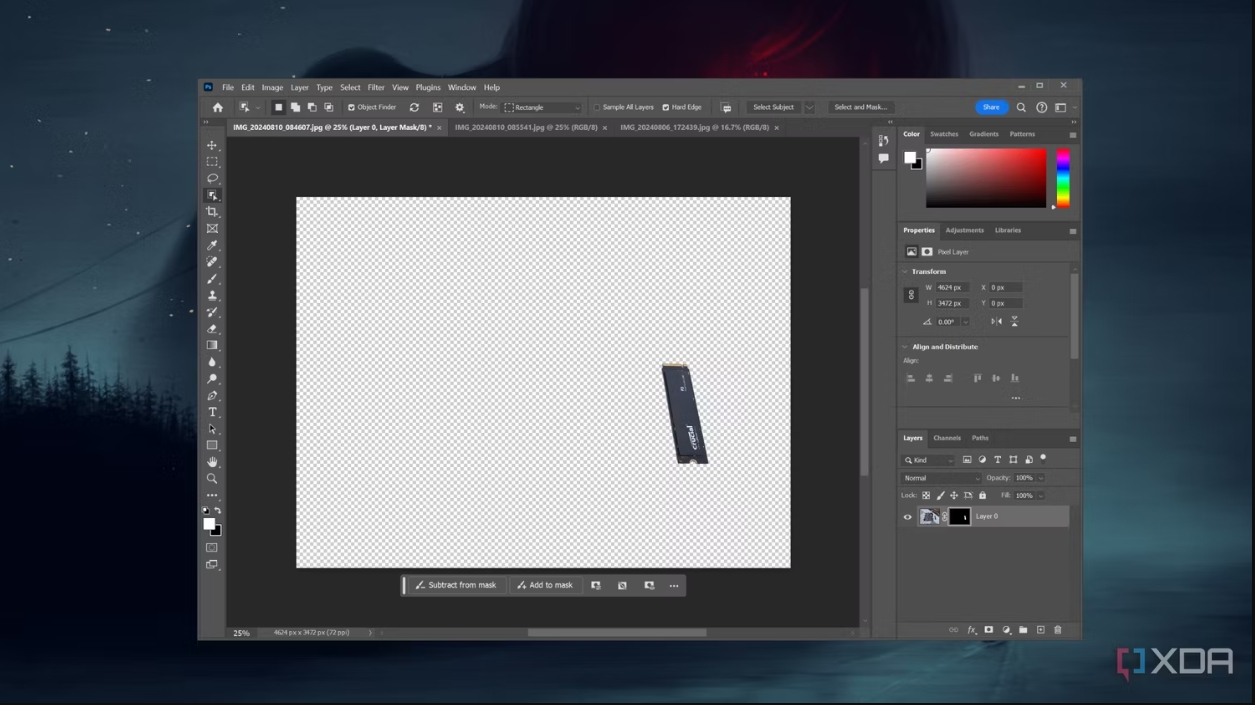Open the Fill value dropdown
This screenshot has width=1255, height=705.
(x=1041, y=495)
